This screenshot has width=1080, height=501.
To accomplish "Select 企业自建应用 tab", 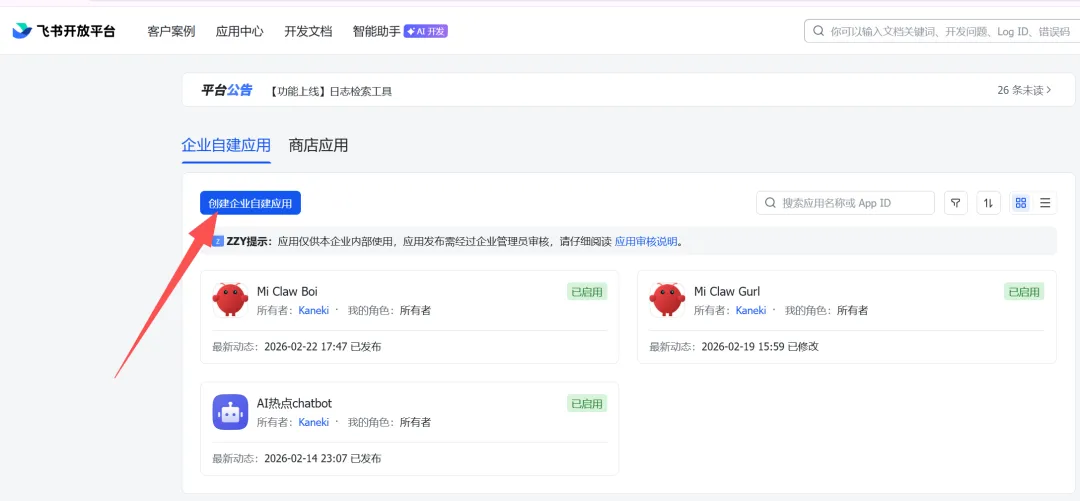I will tap(226, 145).
